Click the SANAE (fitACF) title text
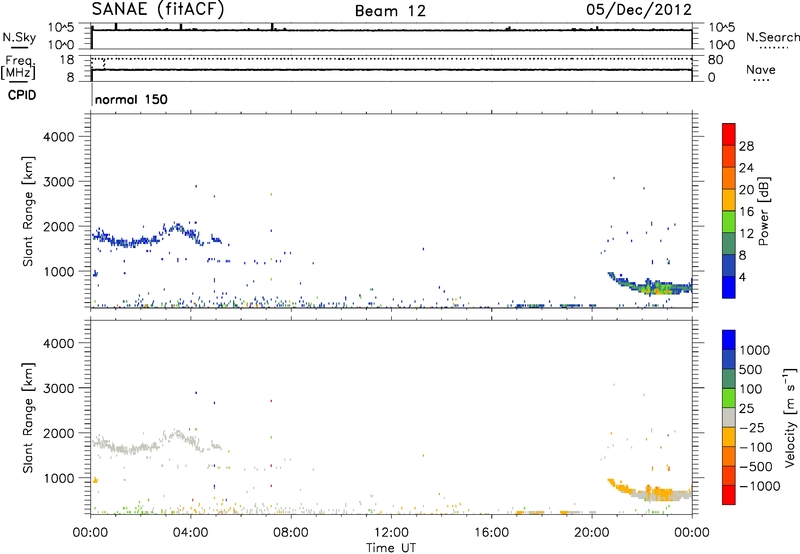800x554 pixels. click(x=158, y=10)
